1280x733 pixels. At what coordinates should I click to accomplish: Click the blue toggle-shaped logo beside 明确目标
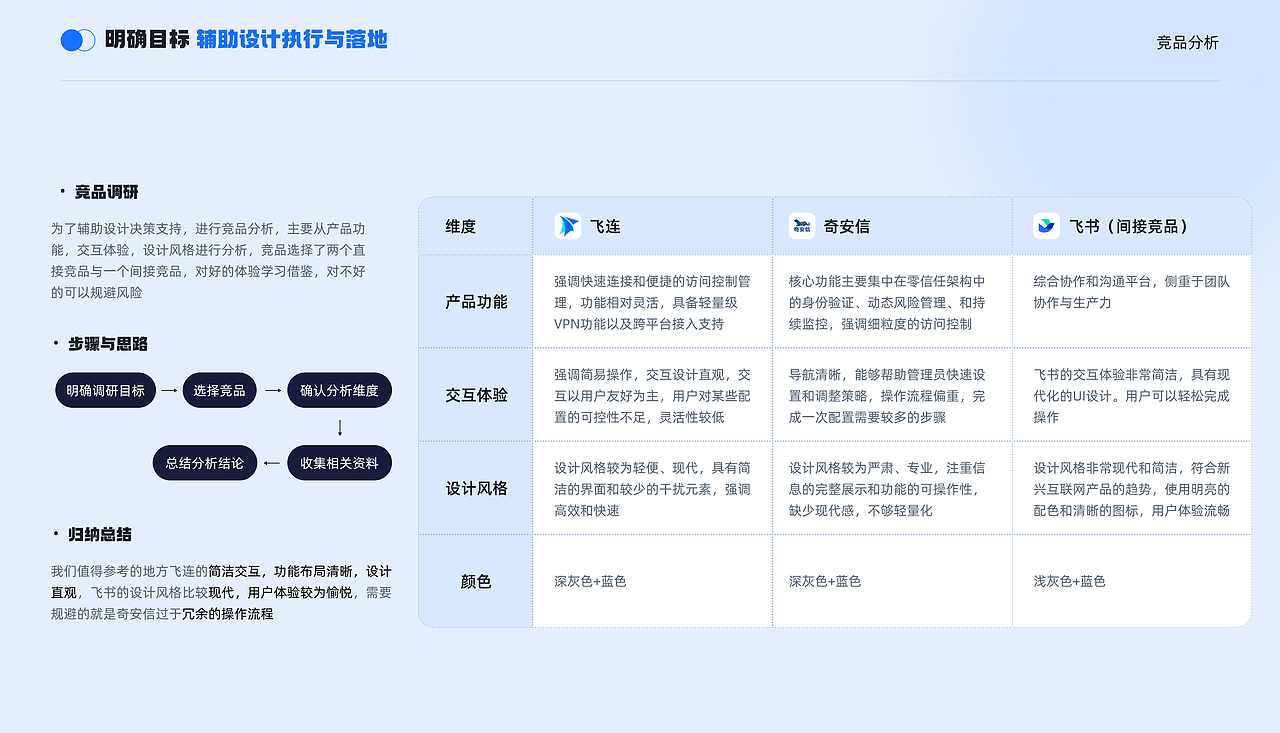click(78, 40)
